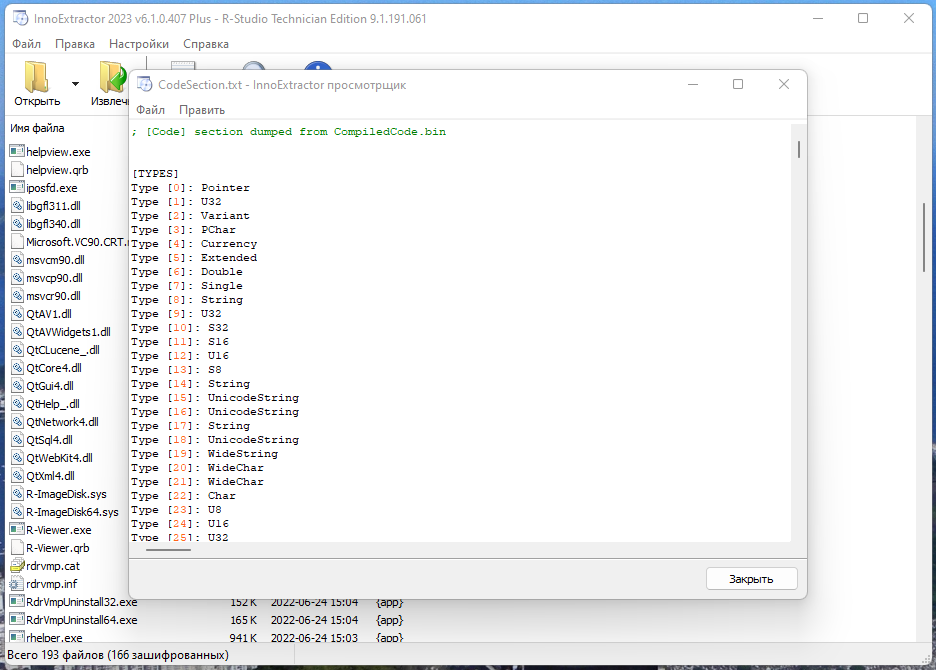936x670 pixels.
Task: Expand the dropdown arrow next to Открыть
Action: (x=75, y=84)
